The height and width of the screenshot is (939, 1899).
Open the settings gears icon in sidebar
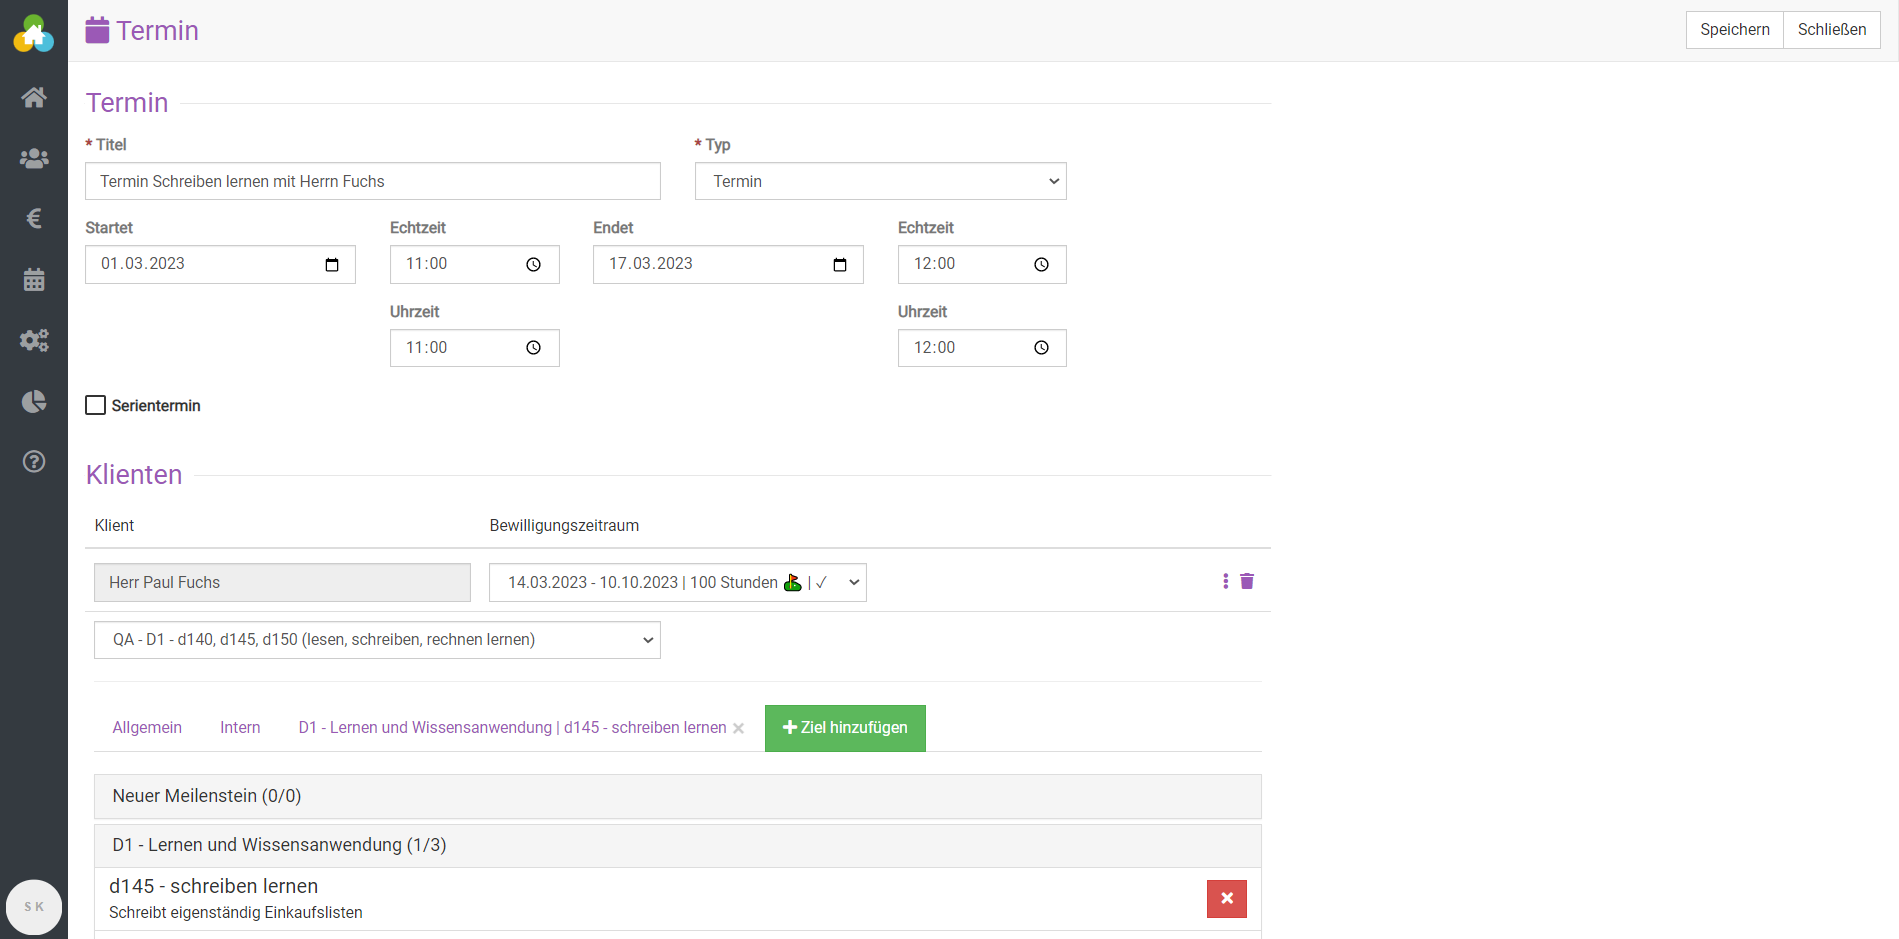[x=34, y=340]
